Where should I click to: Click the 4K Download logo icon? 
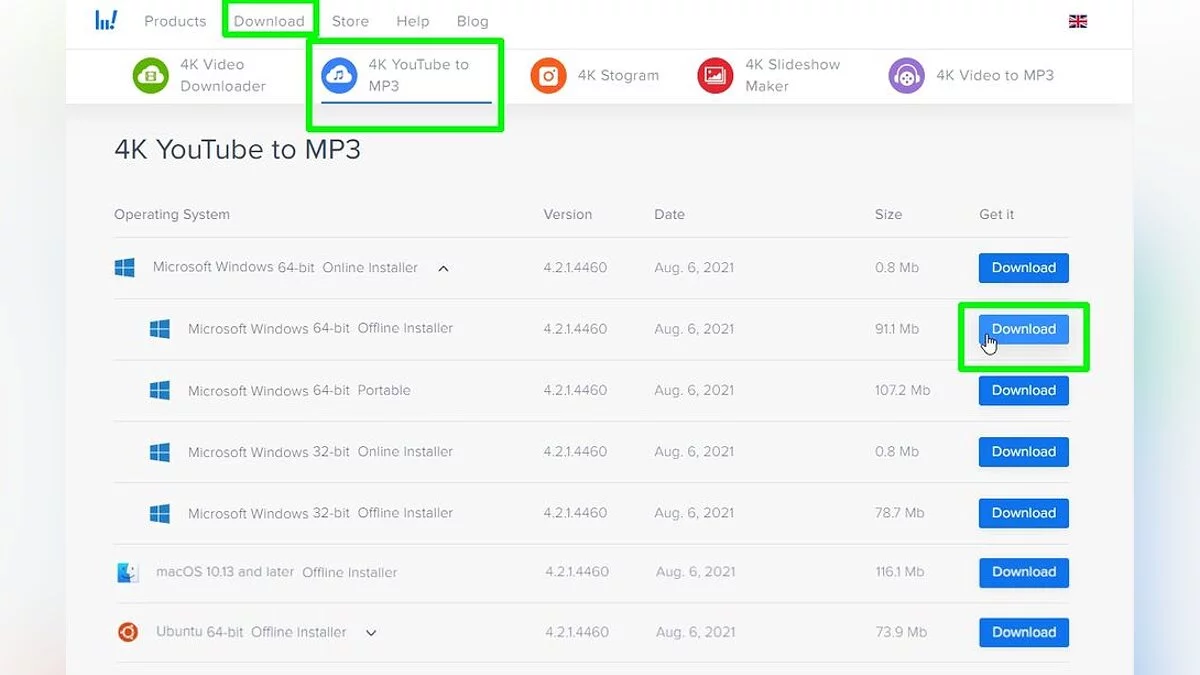(x=106, y=20)
